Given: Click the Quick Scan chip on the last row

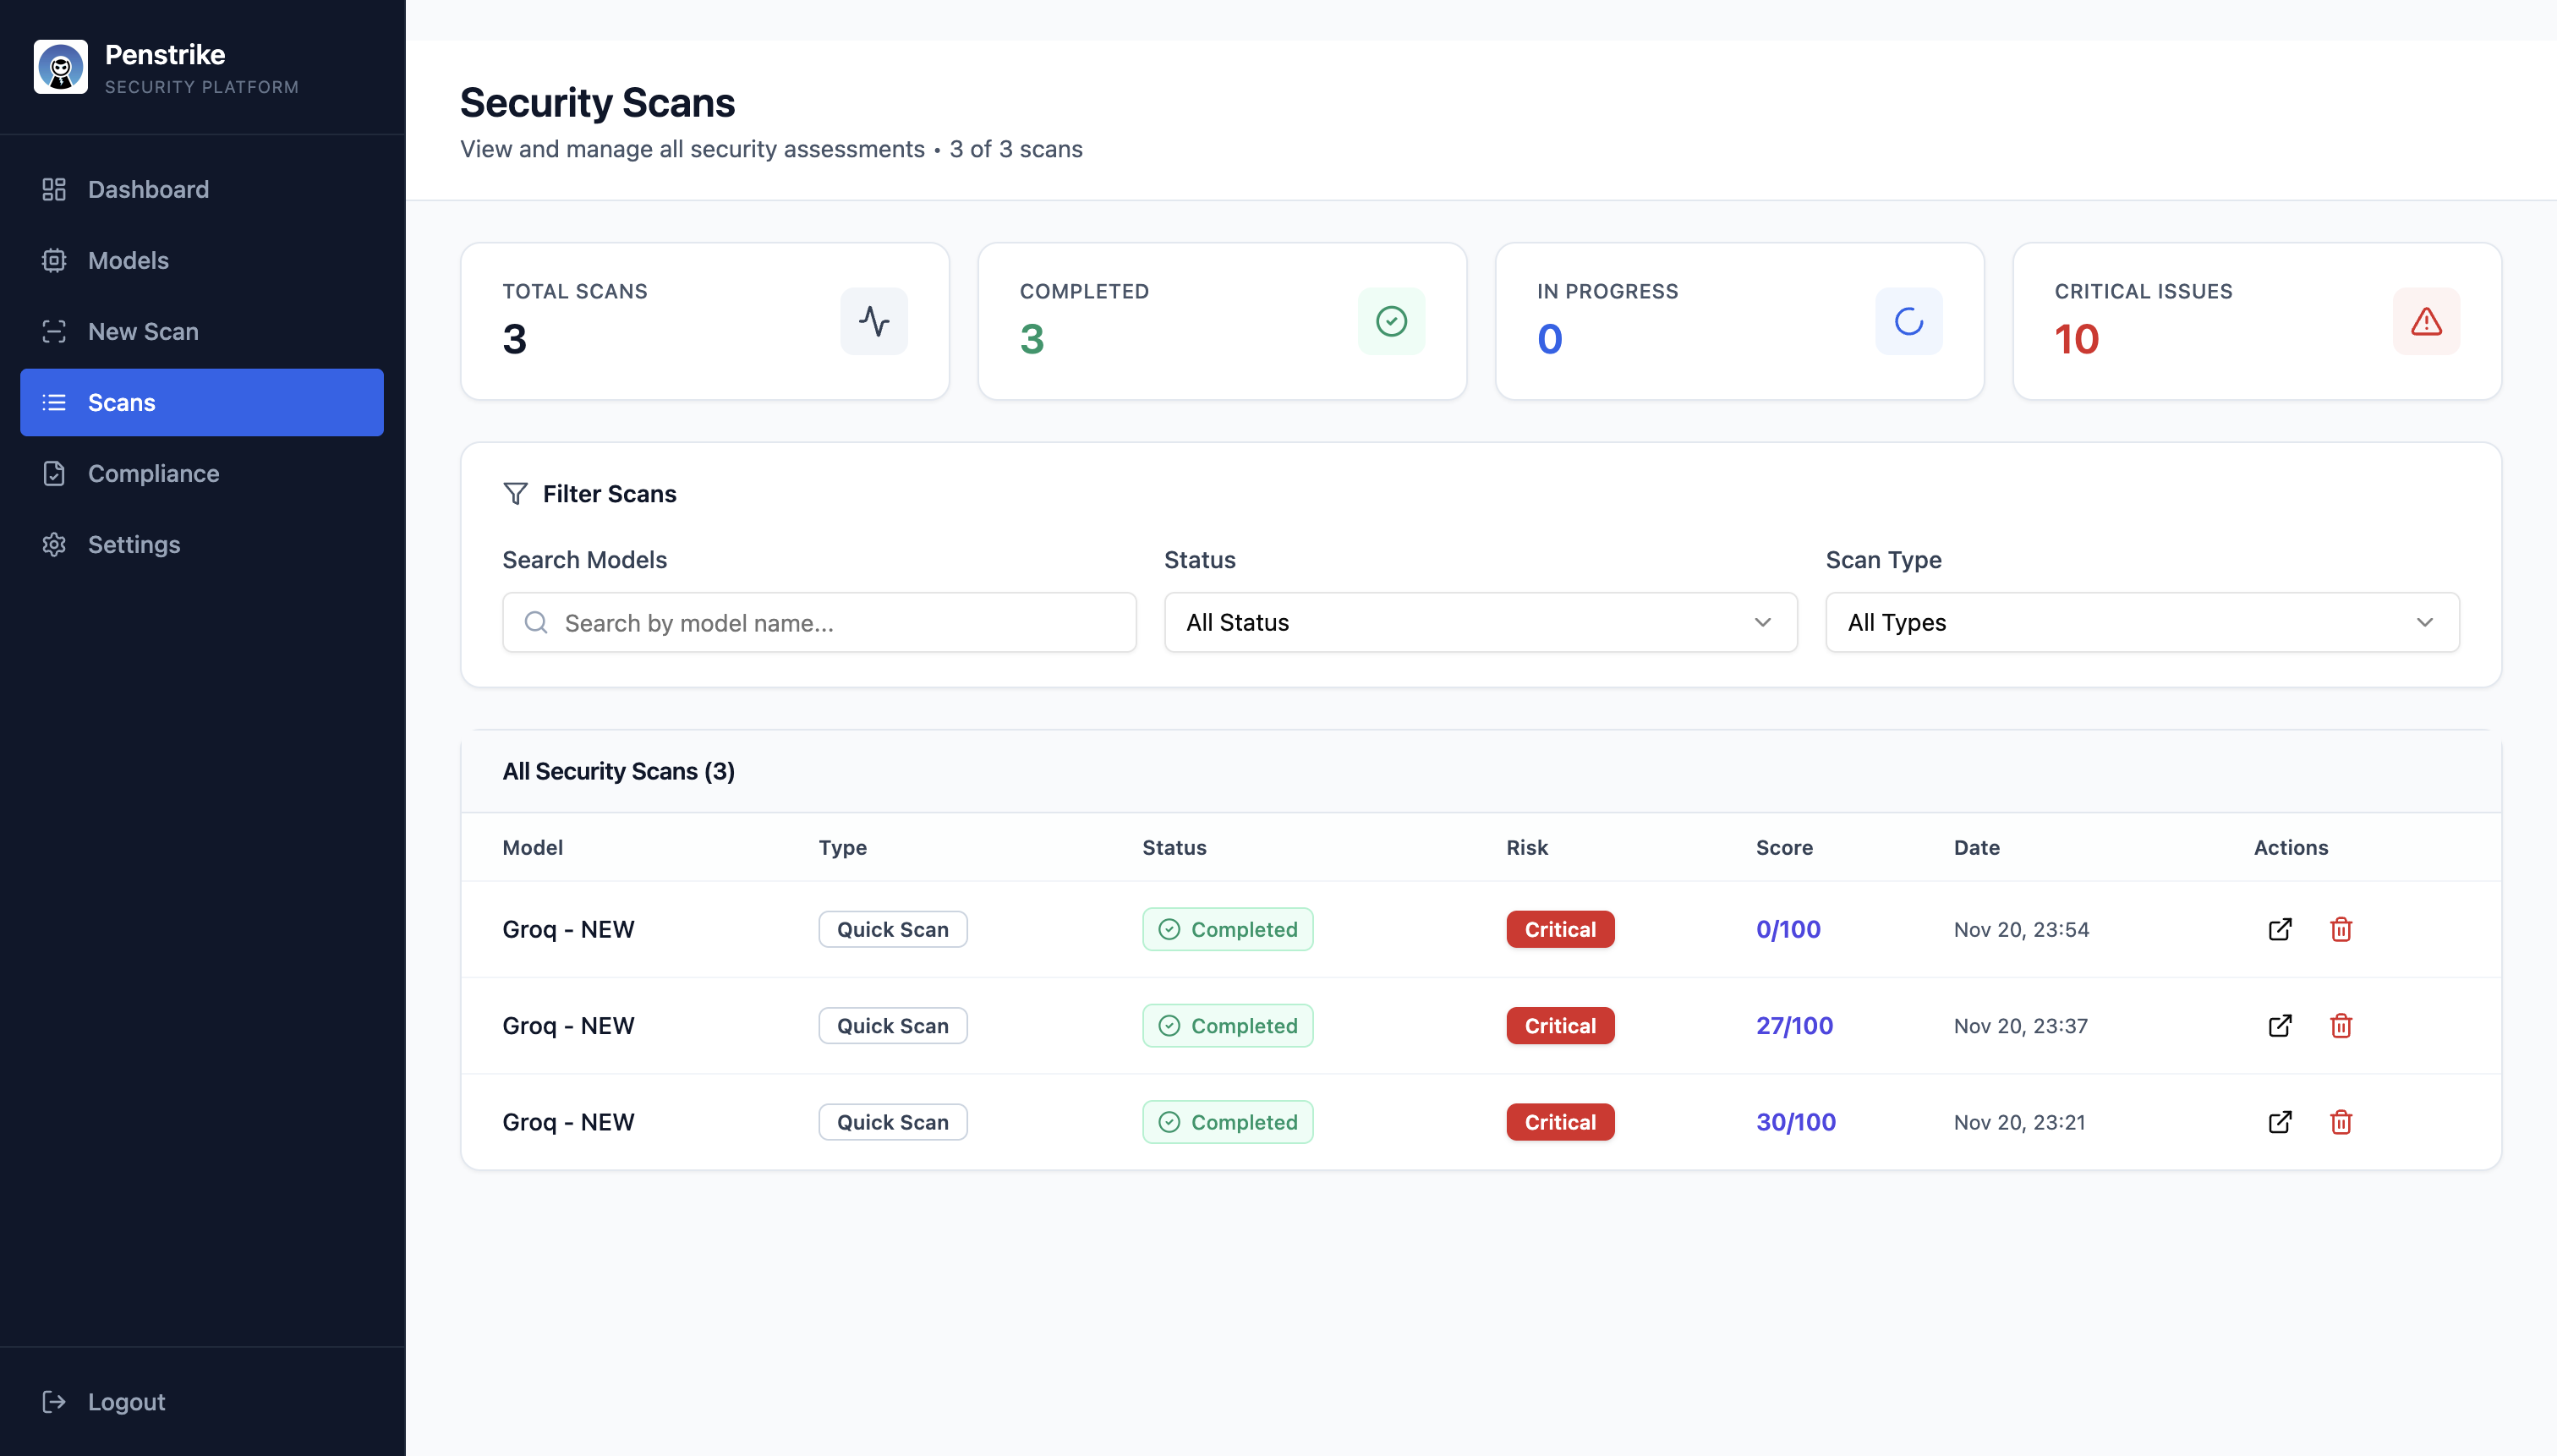Looking at the screenshot, I should tap(892, 1122).
